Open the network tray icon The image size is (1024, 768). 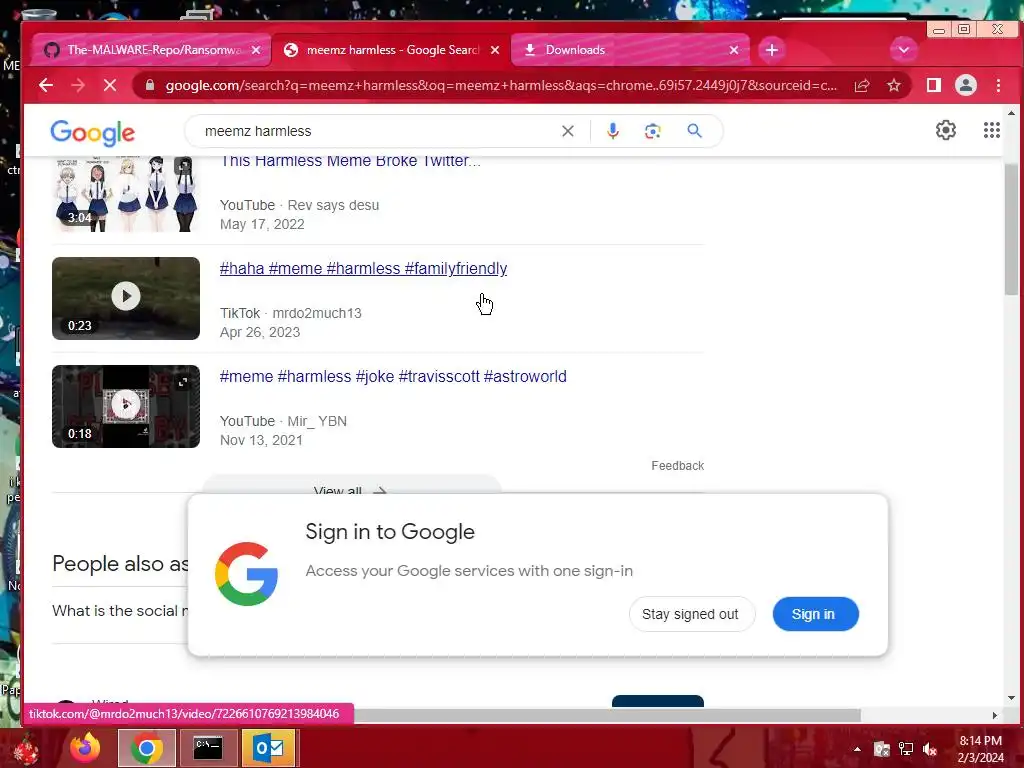click(x=906, y=749)
